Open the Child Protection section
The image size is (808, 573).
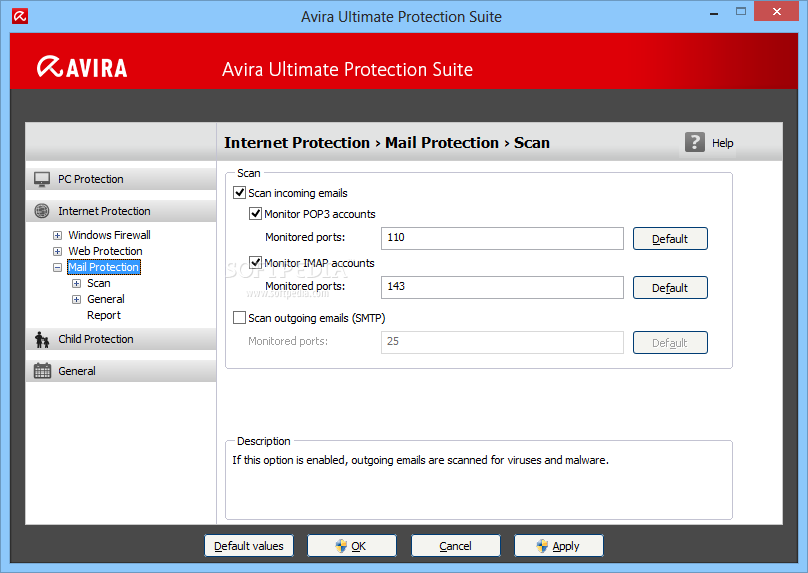(x=121, y=339)
